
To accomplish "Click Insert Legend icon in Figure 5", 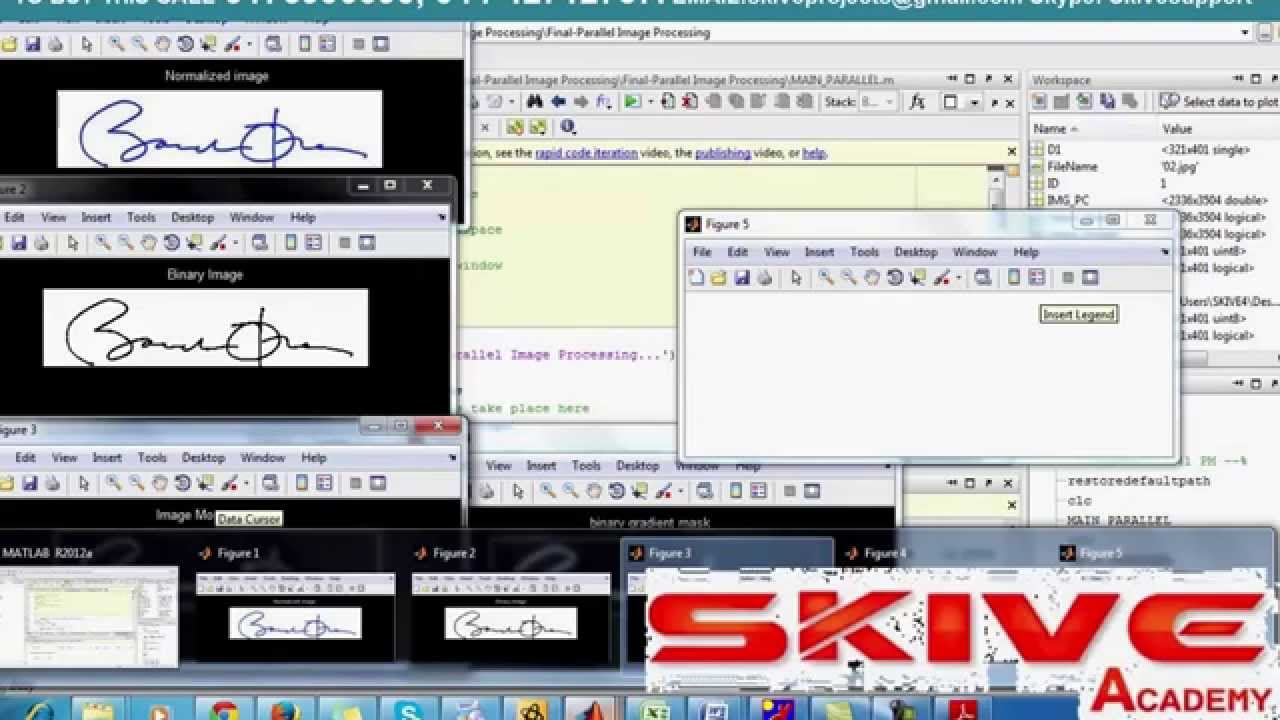I will (1037, 278).
